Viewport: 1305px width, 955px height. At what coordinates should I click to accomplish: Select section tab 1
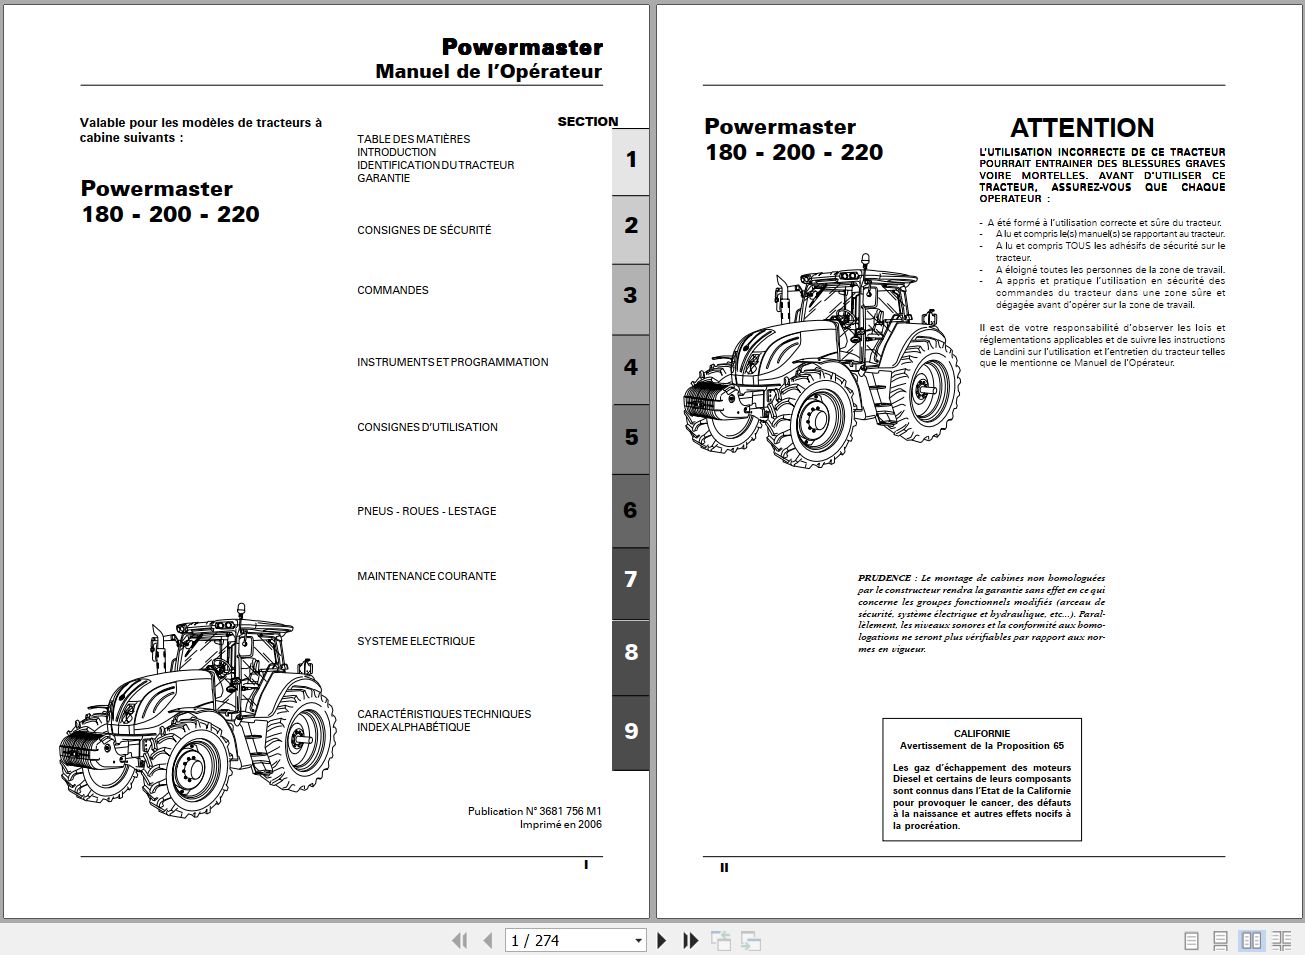pos(630,160)
